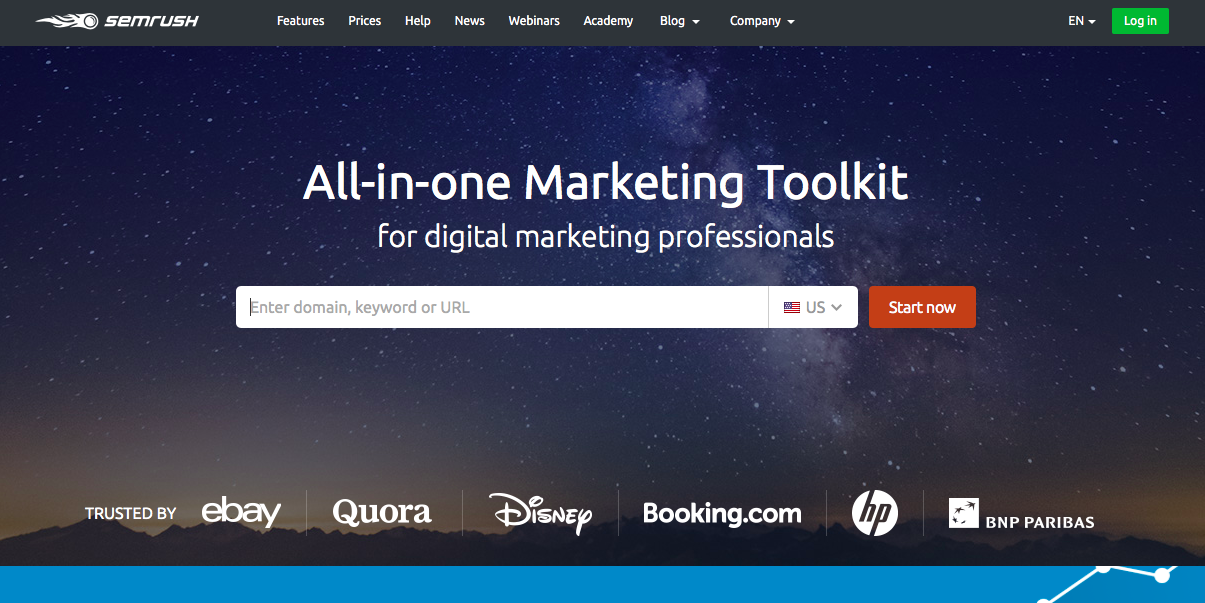Click the US flag icon
Viewport: 1205px width, 603px height.
coord(792,307)
